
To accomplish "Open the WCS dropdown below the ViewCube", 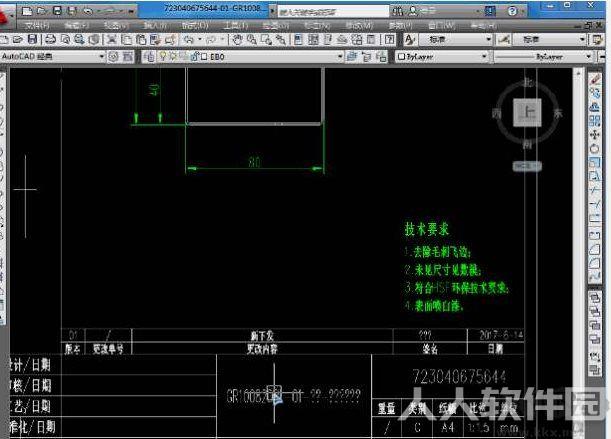I will pos(527,166).
